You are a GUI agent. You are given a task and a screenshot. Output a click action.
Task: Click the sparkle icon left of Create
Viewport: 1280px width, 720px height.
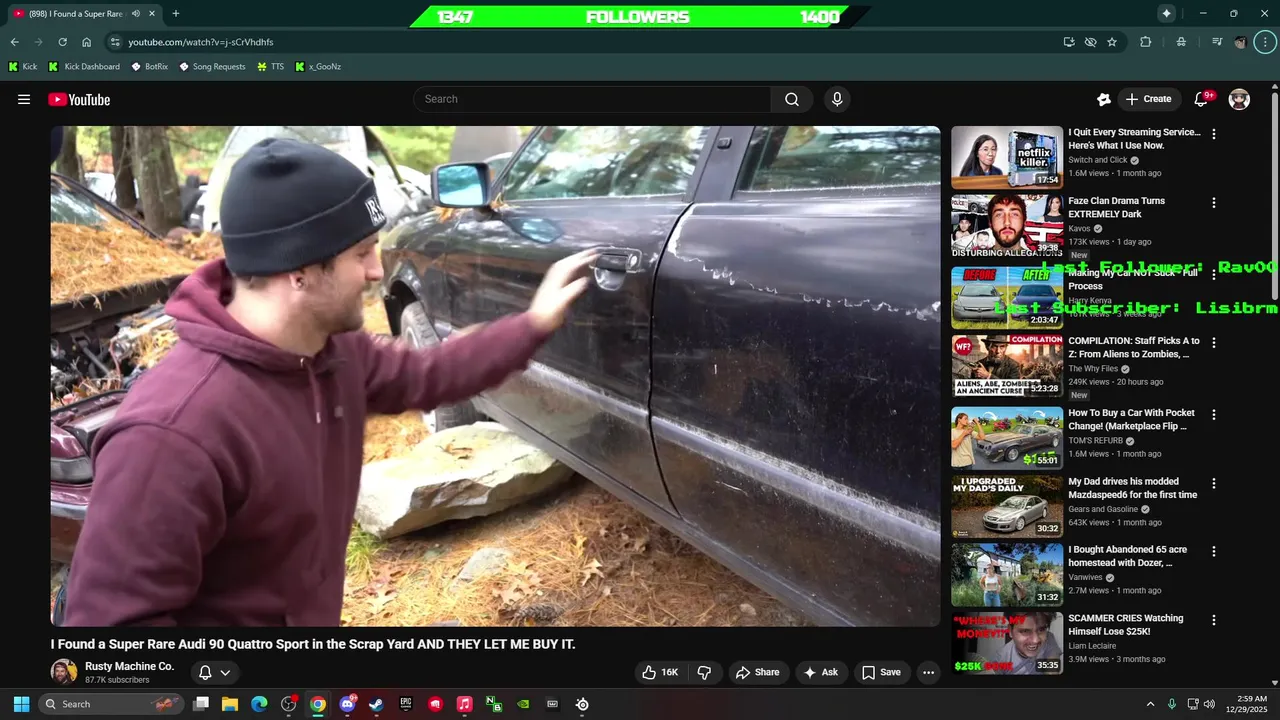1104,99
